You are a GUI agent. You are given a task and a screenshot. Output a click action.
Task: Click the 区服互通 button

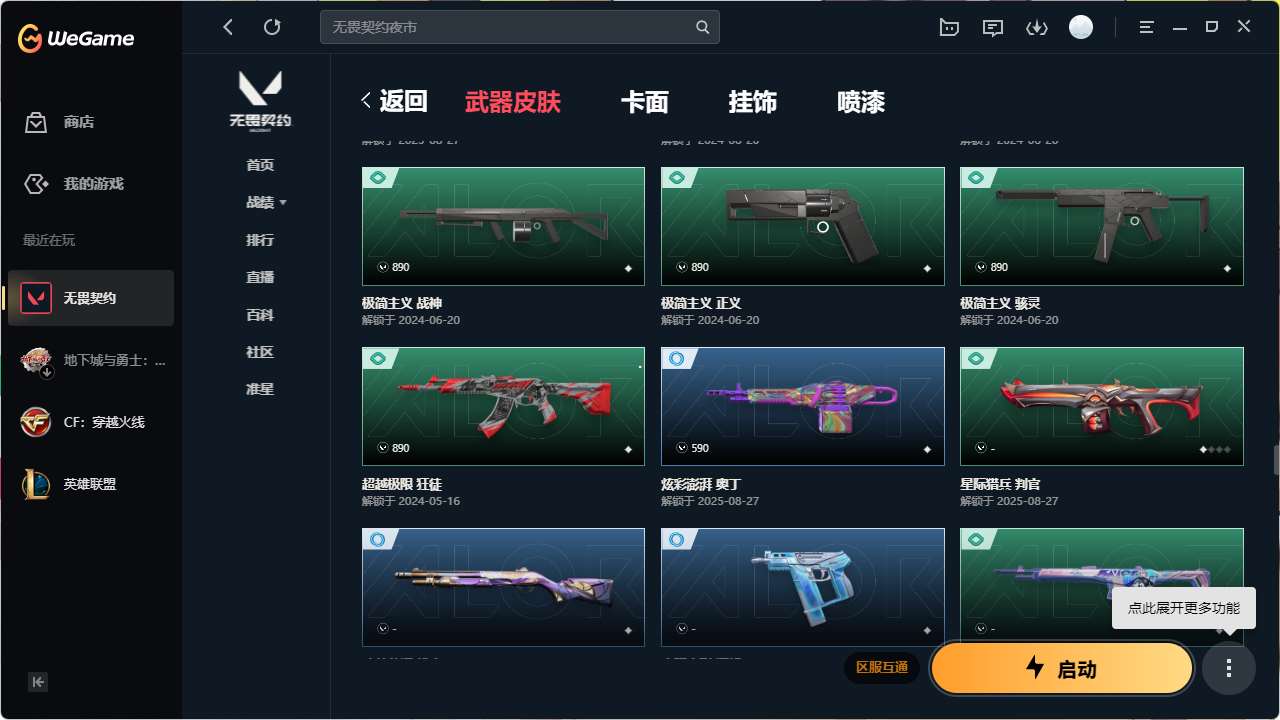882,667
